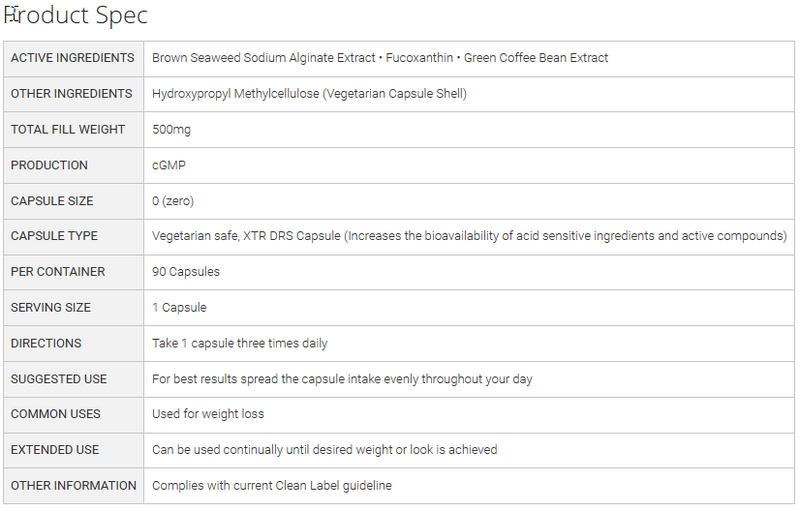Click the OTHER INGREDIENTS row label
Image resolution: width=800 pixels, height=511 pixels.
tap(71, 94)
